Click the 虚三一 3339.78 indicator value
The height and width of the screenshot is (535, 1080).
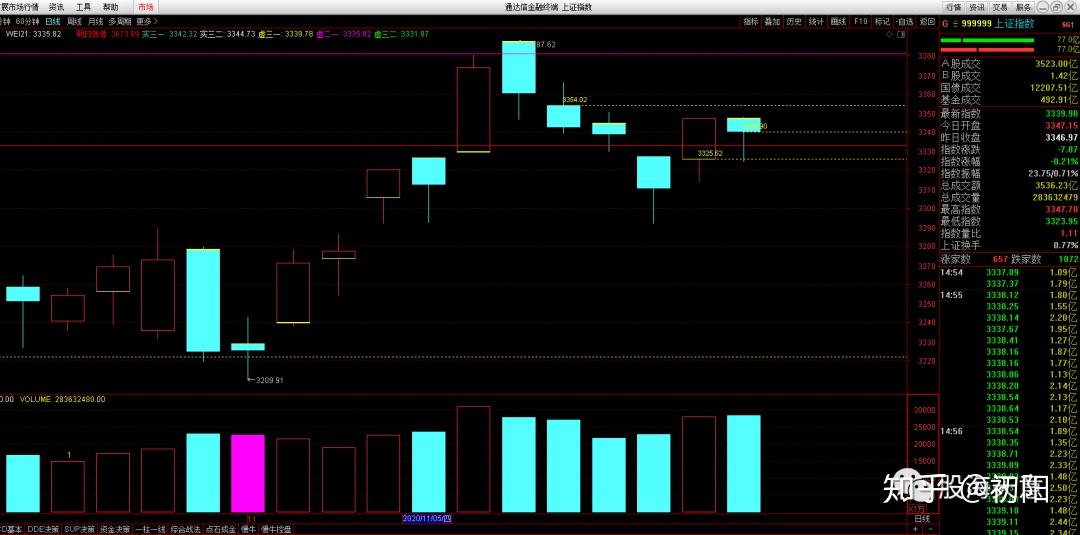(x=286, y=34)
